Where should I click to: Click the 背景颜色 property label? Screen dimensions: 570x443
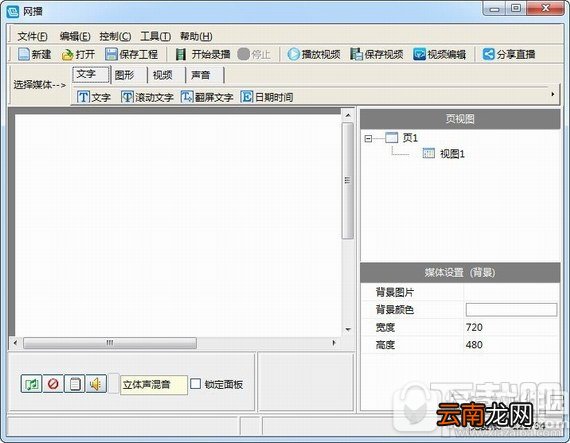[x=395, y=310]
